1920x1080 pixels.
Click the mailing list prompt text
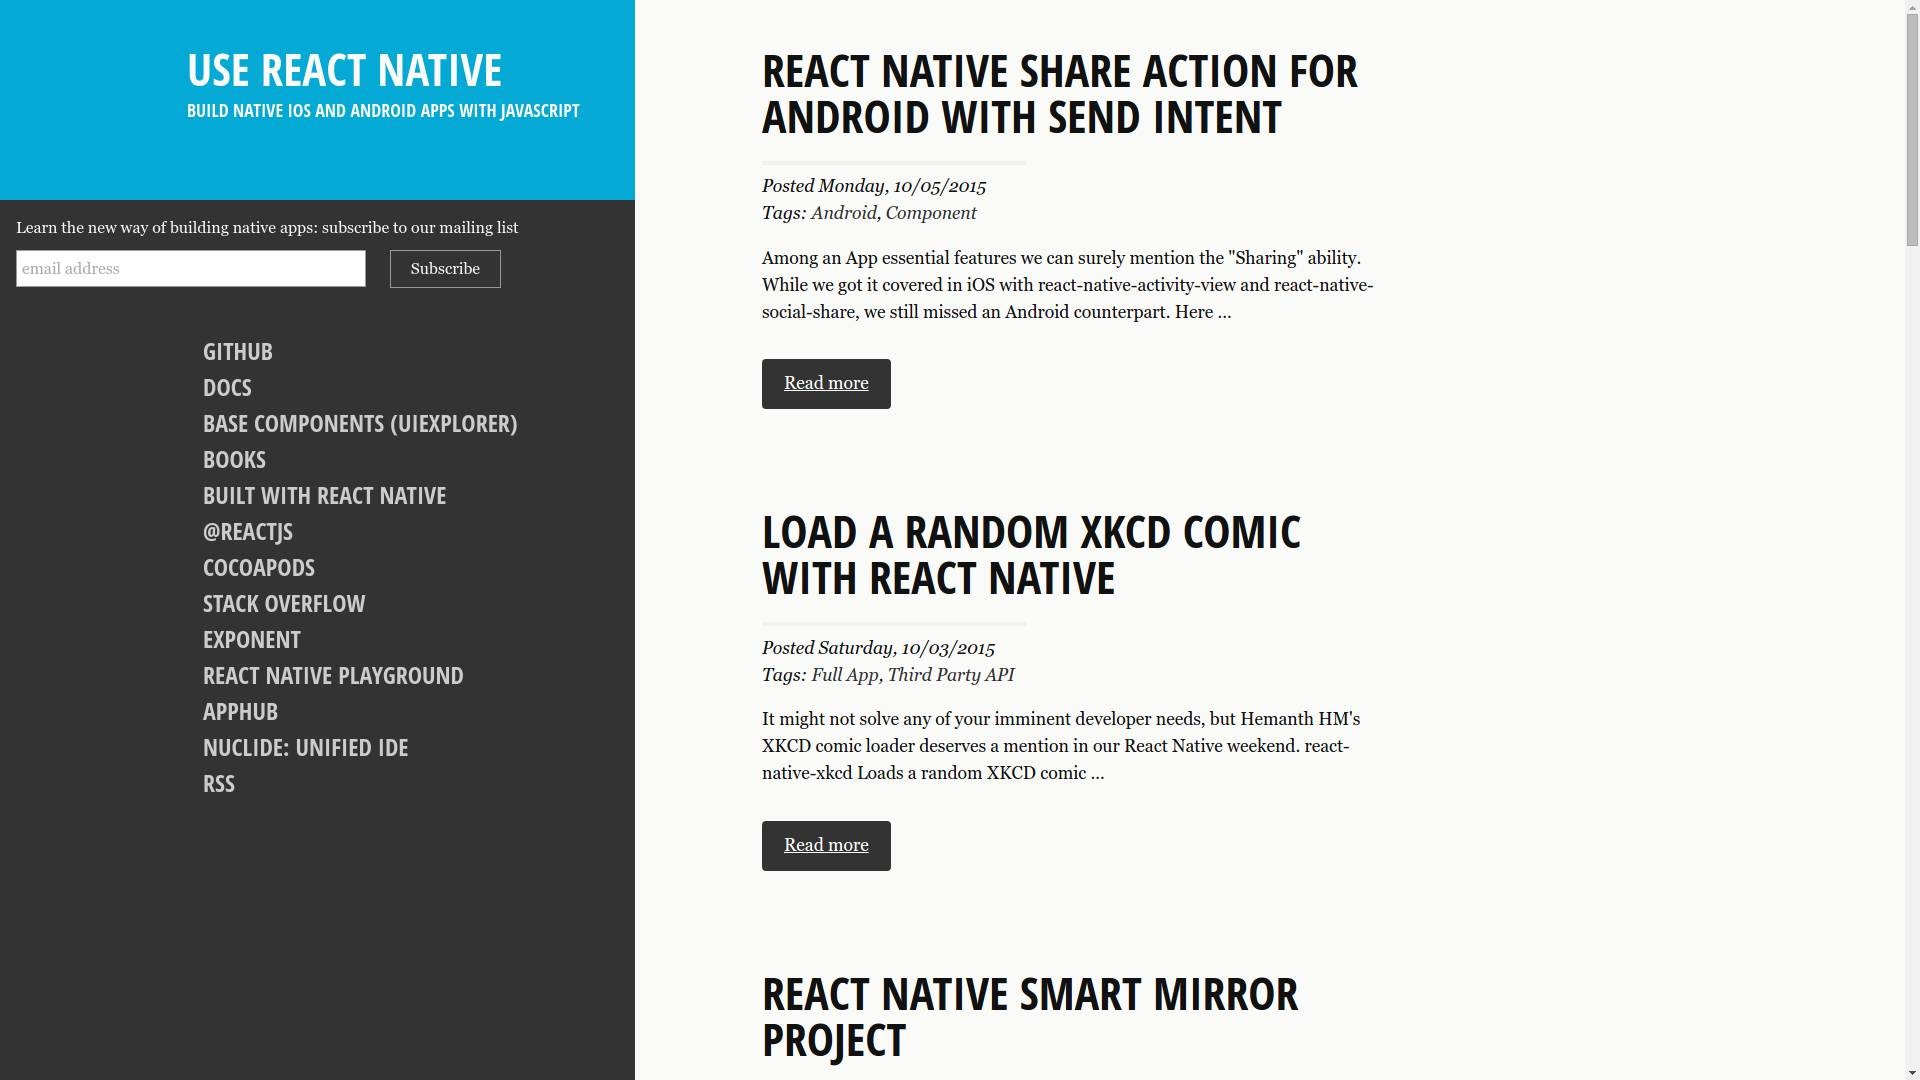click(267, 228)
